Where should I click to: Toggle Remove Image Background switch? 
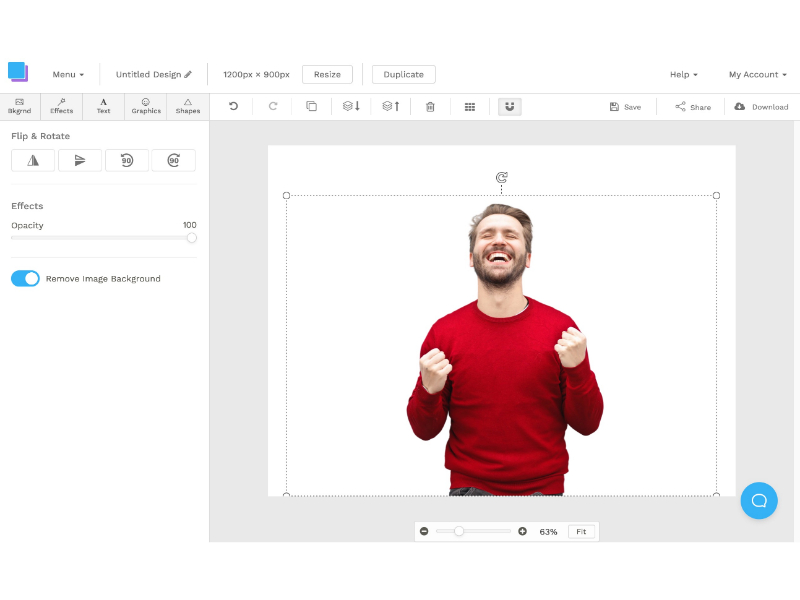pyautogui.click(x=25, y=278)
